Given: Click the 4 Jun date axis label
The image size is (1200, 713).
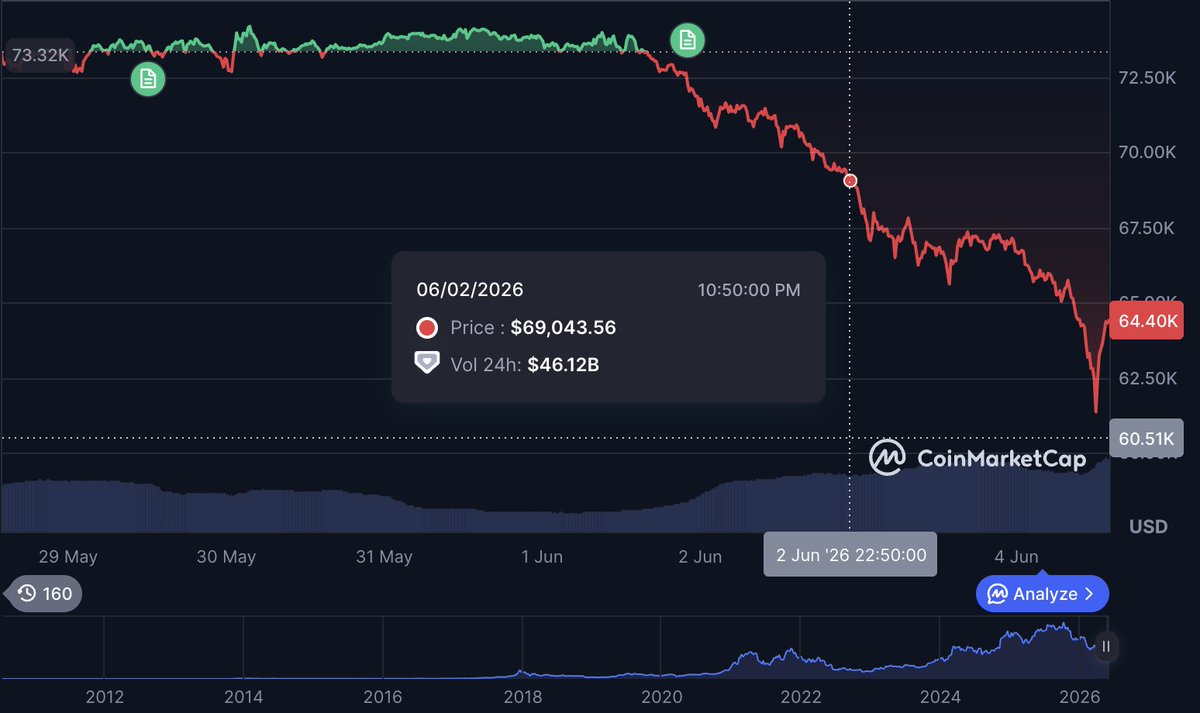Looking at the screenshot, I should click(1017, 557).
